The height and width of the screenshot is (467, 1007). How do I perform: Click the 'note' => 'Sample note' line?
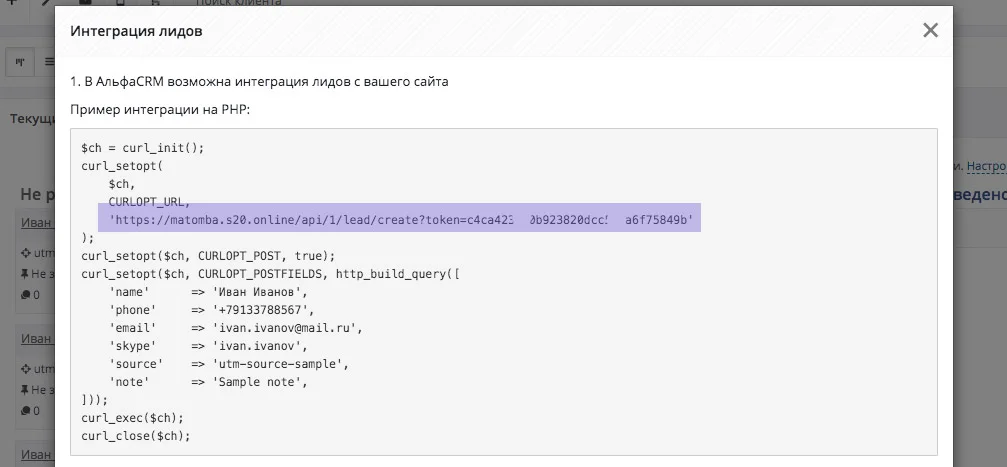(x=208, y=382)
